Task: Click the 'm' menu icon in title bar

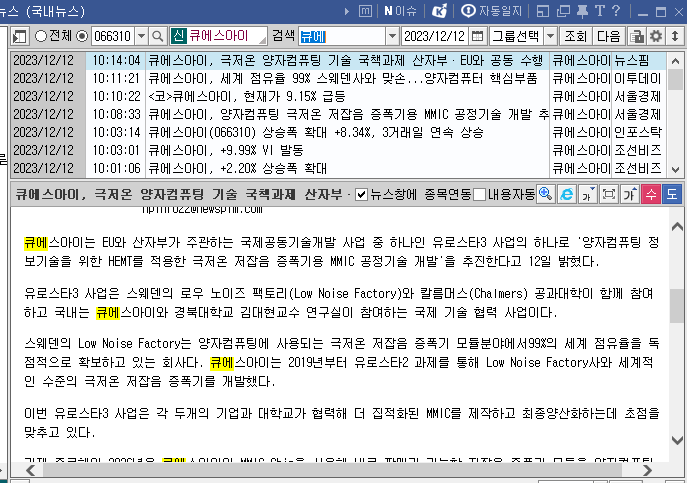Action: (x=365, y=11)
